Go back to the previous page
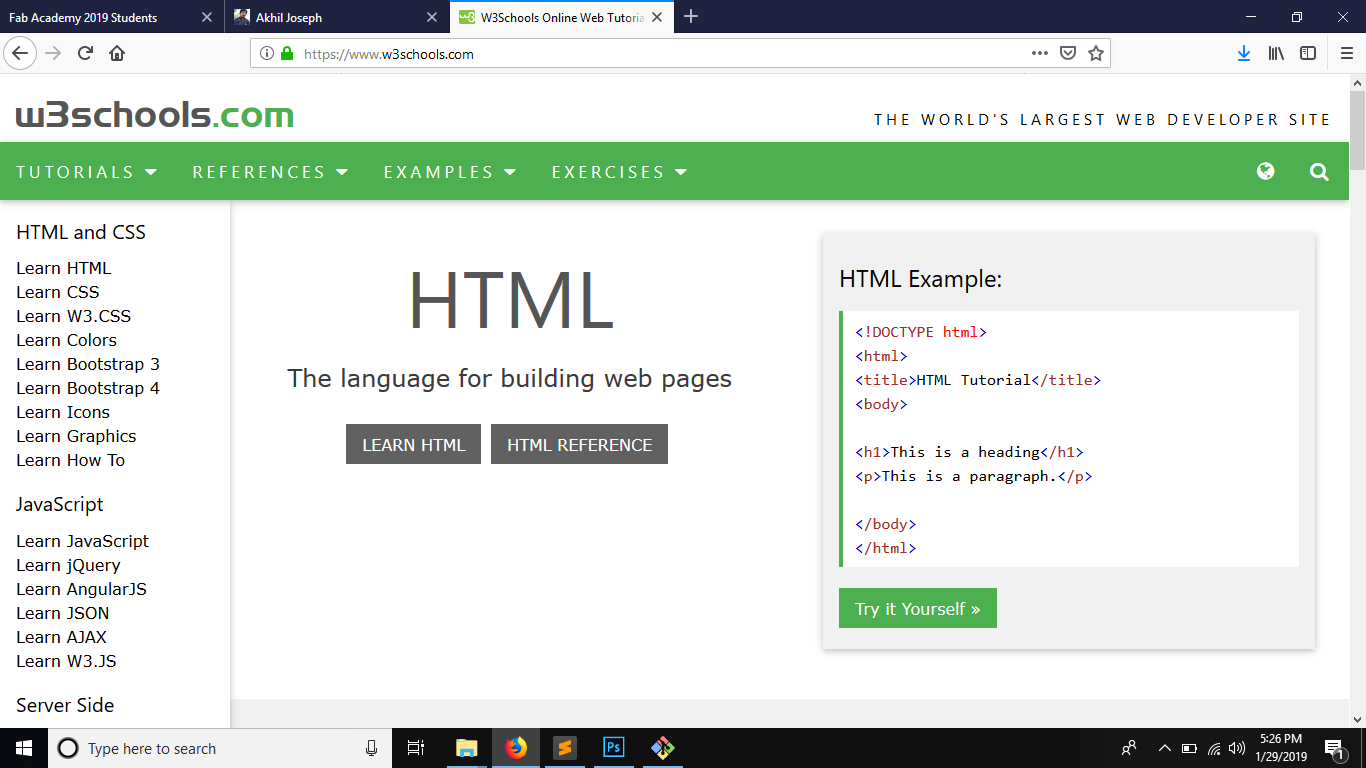 20,53
